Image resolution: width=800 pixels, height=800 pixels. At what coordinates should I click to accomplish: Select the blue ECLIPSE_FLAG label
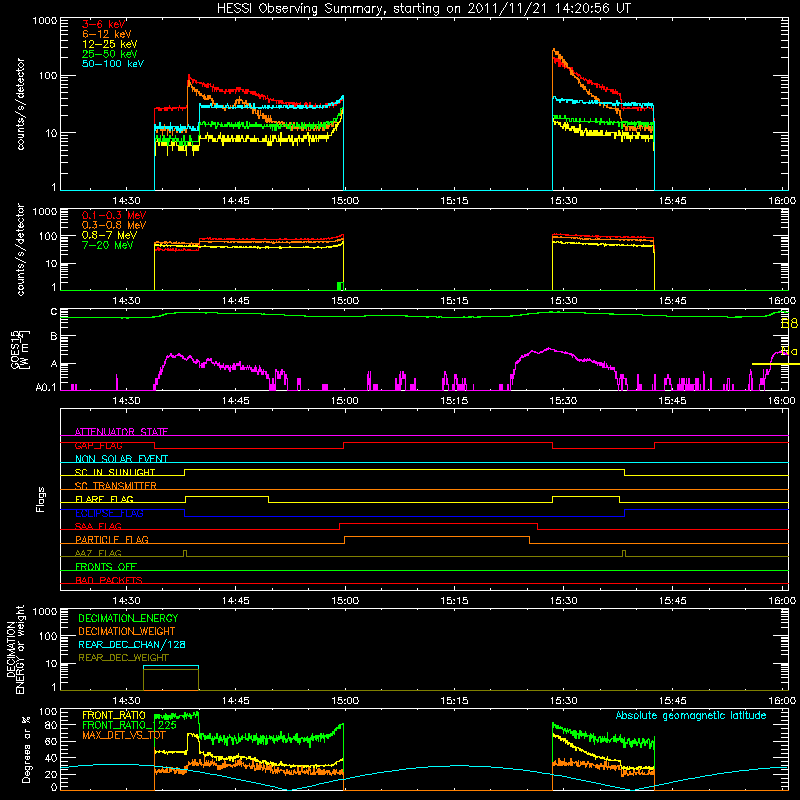[x=109, y=513]
